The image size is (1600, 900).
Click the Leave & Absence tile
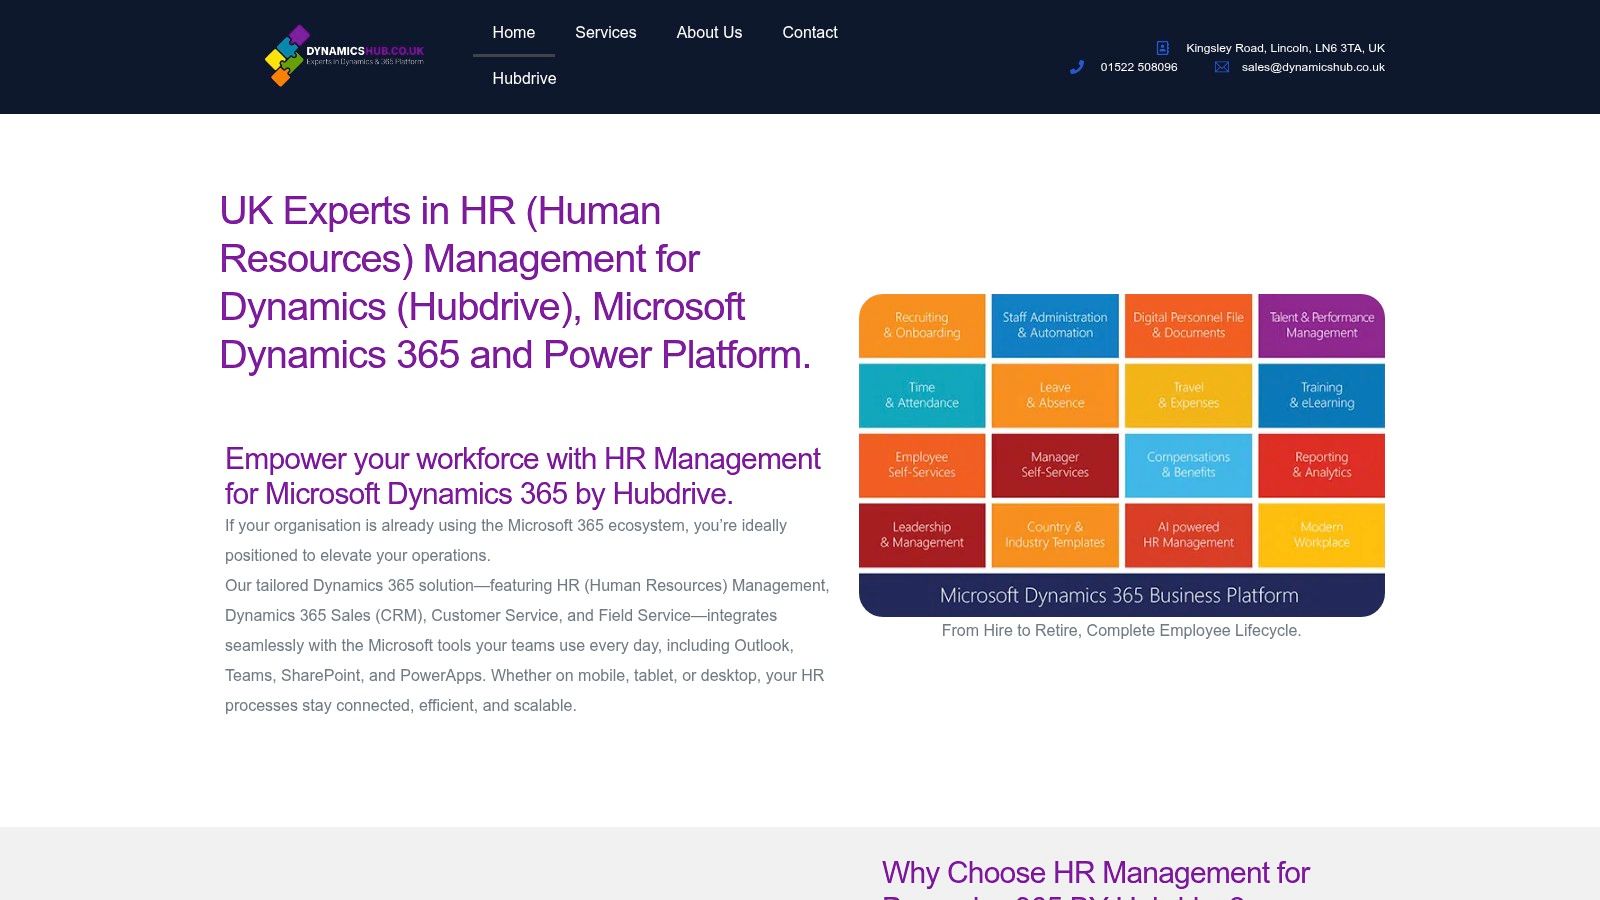(1055, 395)
